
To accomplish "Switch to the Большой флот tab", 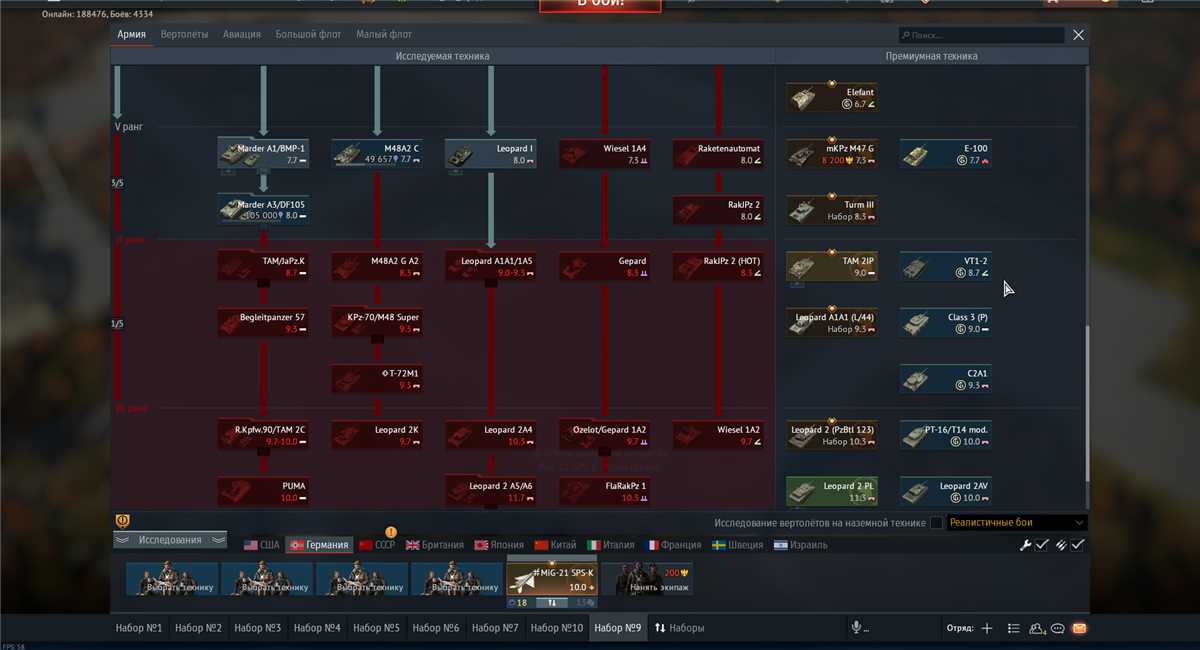I will tap(308, 34).
